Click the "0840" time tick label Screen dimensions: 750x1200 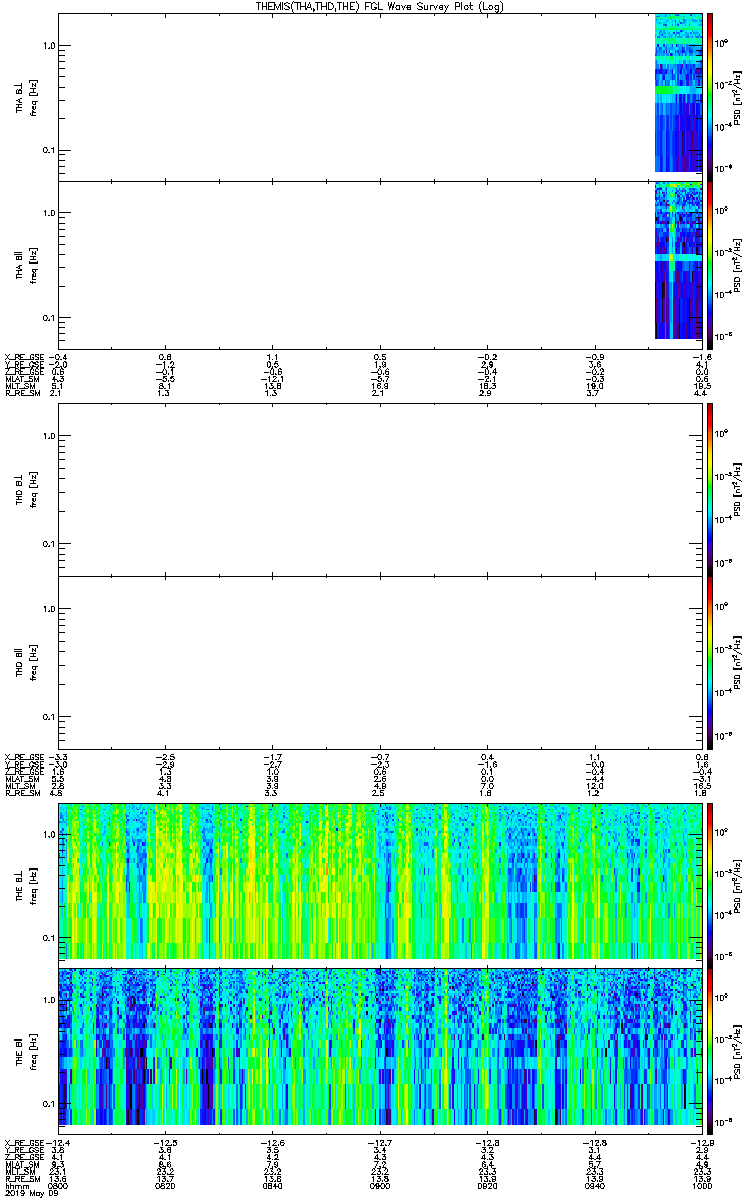click(x=273, y=1186)
